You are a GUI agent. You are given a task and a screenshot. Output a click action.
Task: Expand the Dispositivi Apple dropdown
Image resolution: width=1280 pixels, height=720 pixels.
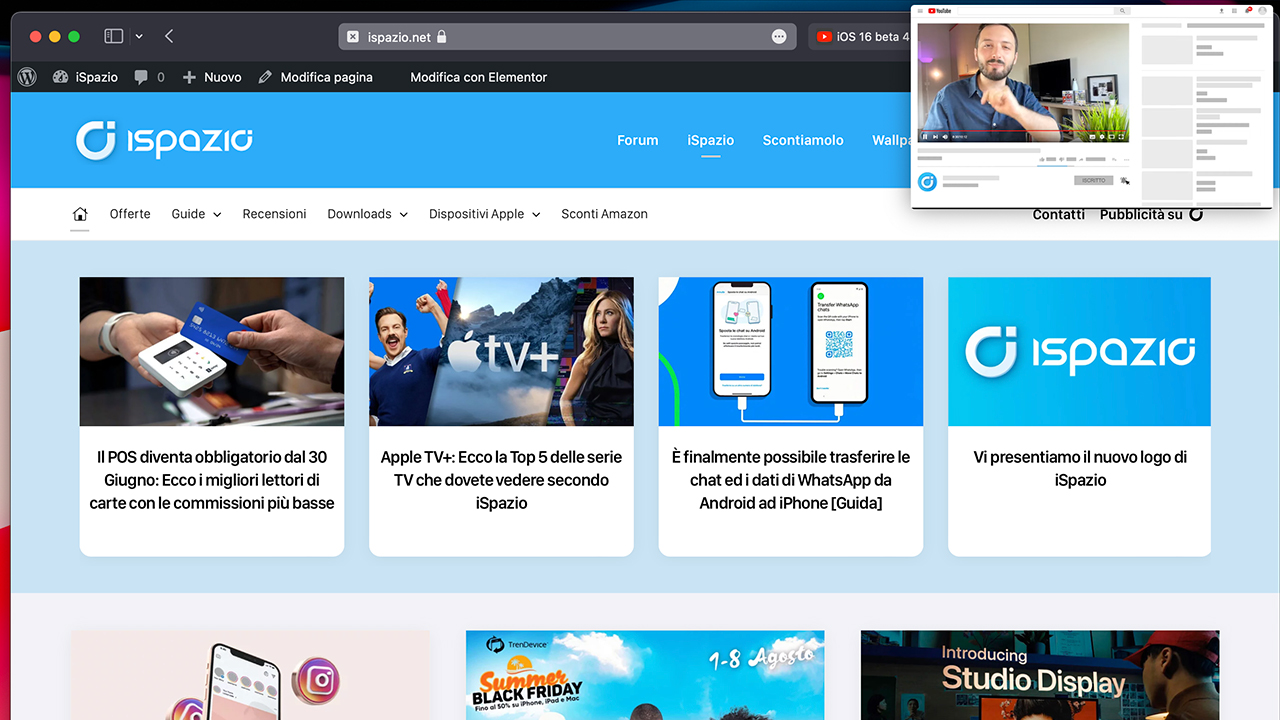484,214
